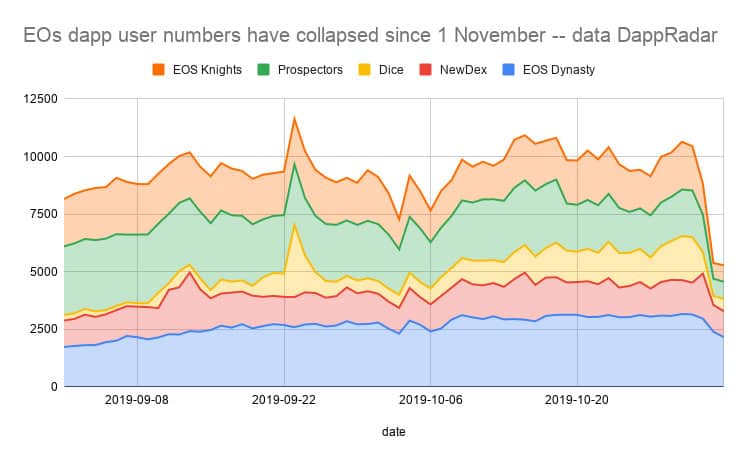This screenshot has width=747, height=462.
Task: Click the red NewDex legend swatch
Action: point(425,70)
